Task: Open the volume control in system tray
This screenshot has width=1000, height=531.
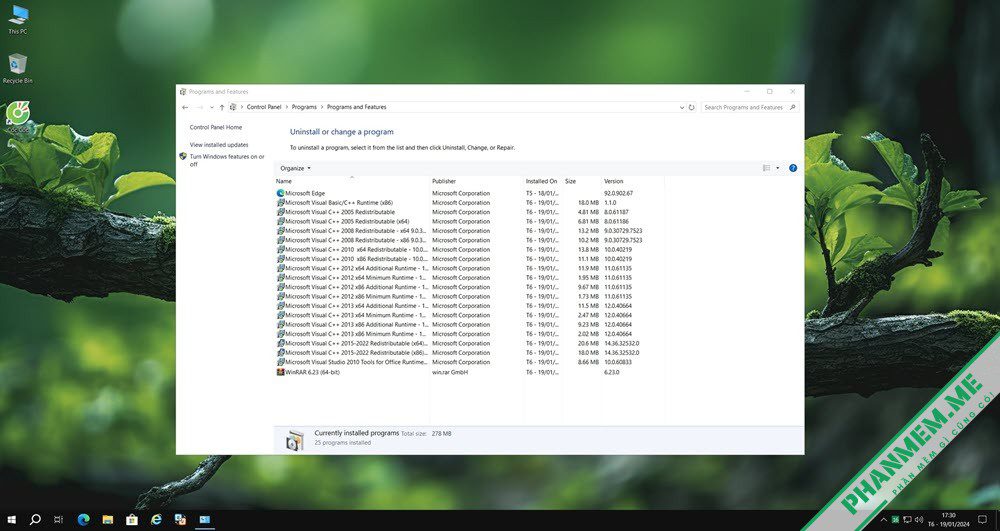Action: pyautogui.click(x=918, y=520)
